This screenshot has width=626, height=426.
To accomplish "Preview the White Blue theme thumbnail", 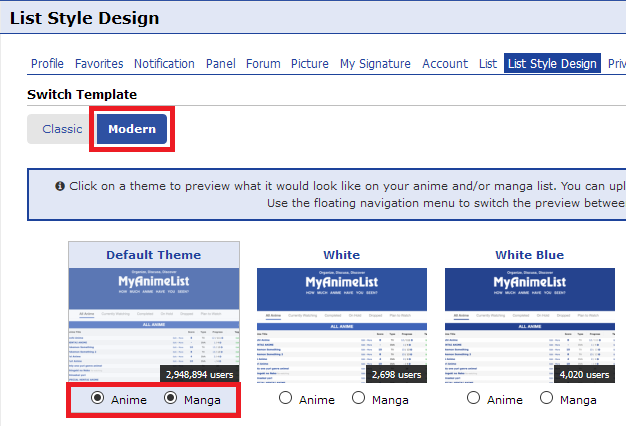I will click(530, 325).
